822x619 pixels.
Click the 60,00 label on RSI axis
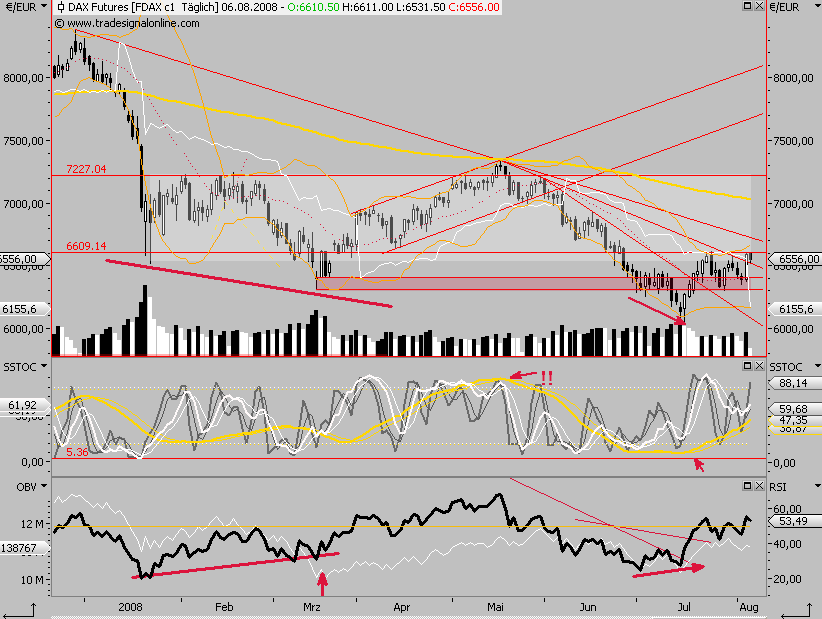tap(788, 509)
